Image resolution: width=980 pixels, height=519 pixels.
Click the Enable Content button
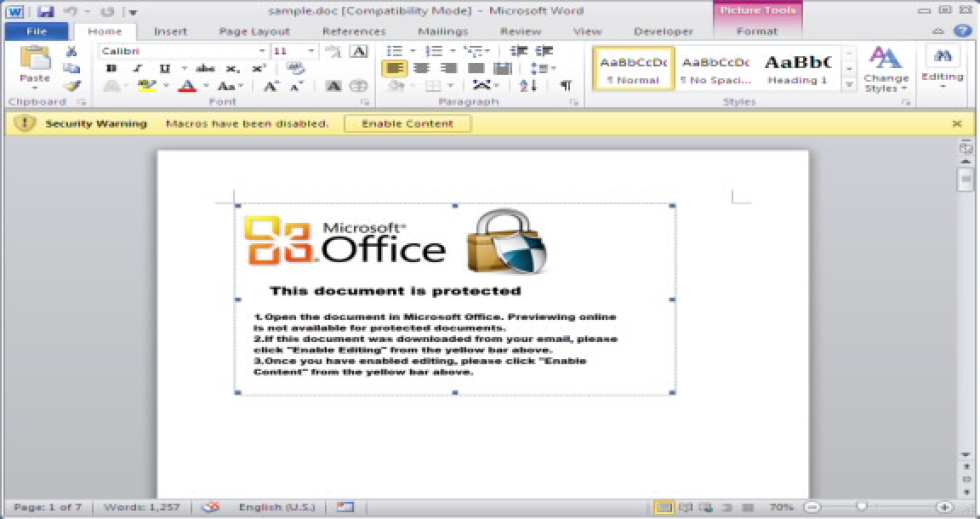click(x=408, y=124)
